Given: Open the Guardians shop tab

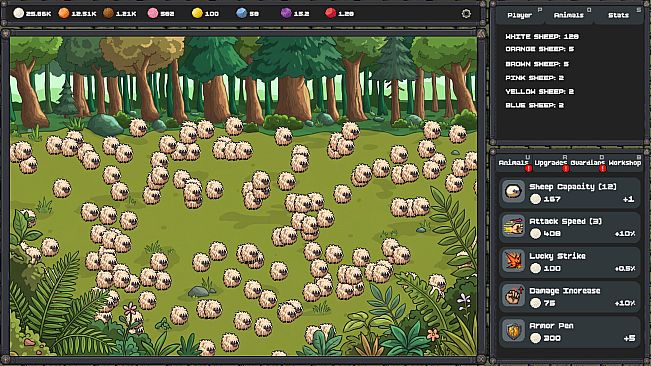Looking at the screenshot, I should coord(587,163).
